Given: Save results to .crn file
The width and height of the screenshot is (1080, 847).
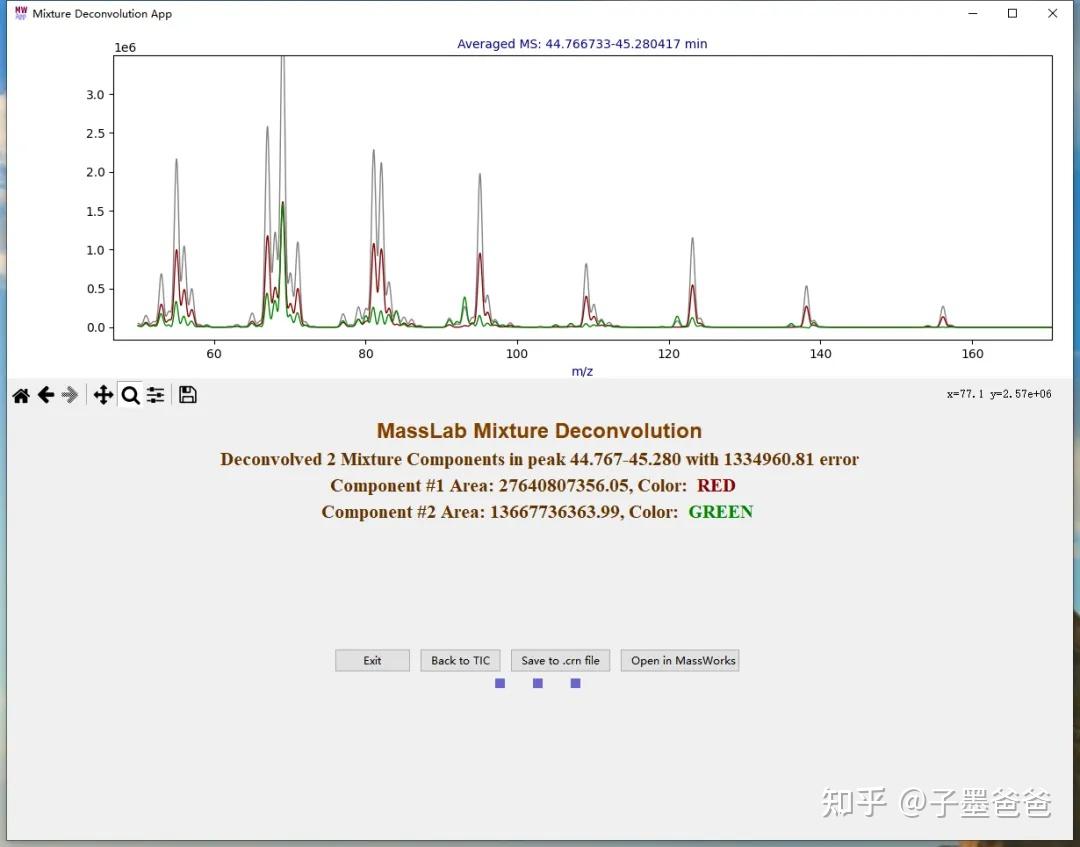Looking at the screenshot, I should click(561, 660).
